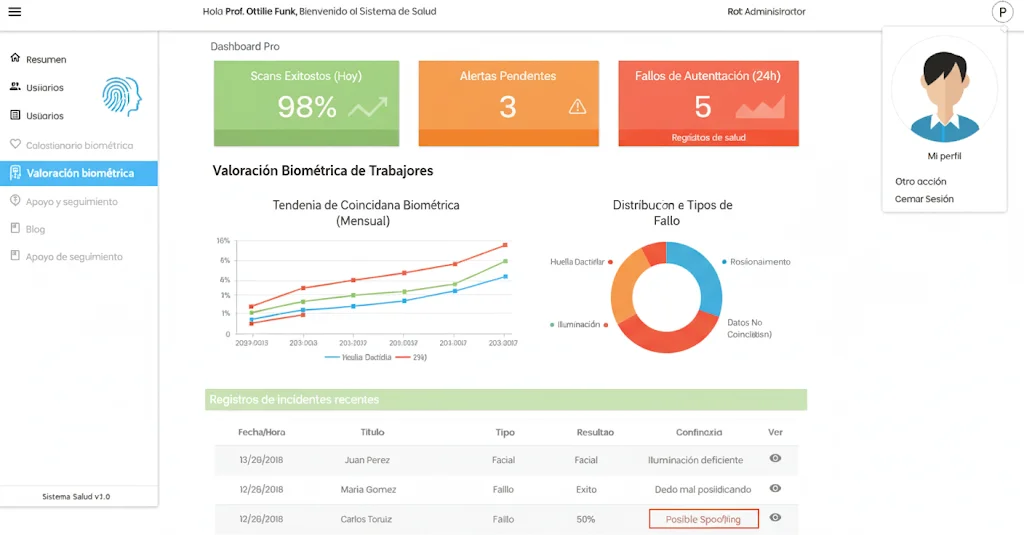Screen dimensions: 1024x535
Task: Expand the Apoyo y seguimiento sidebar item
Action: (71, 201)
